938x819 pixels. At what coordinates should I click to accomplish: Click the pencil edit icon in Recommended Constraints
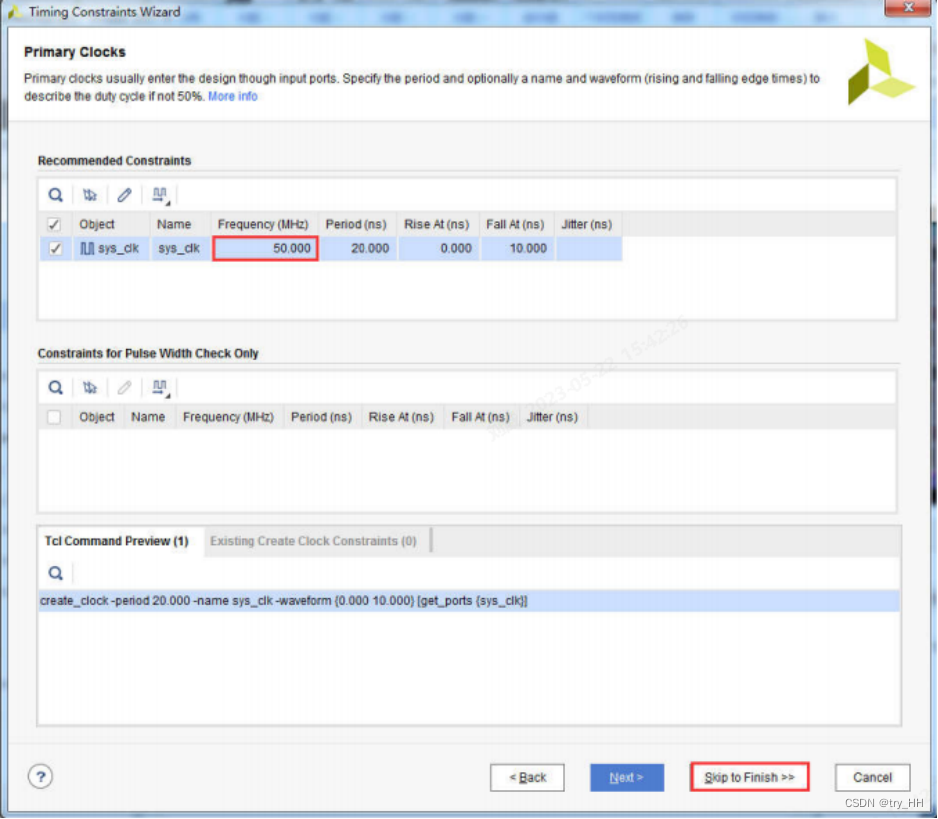(124, 195)
